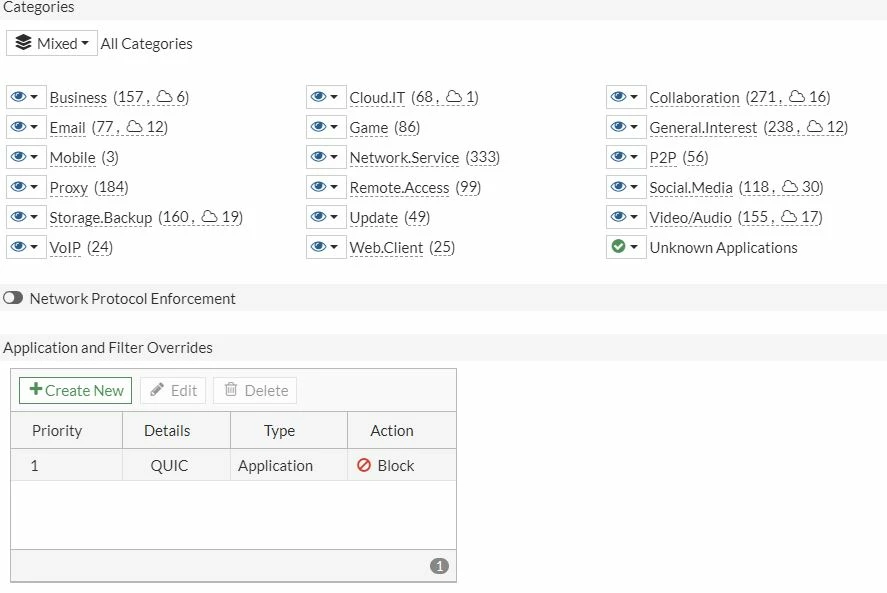
Task: Open the Mixed action dropdown for All Categories
Action: 51,43
